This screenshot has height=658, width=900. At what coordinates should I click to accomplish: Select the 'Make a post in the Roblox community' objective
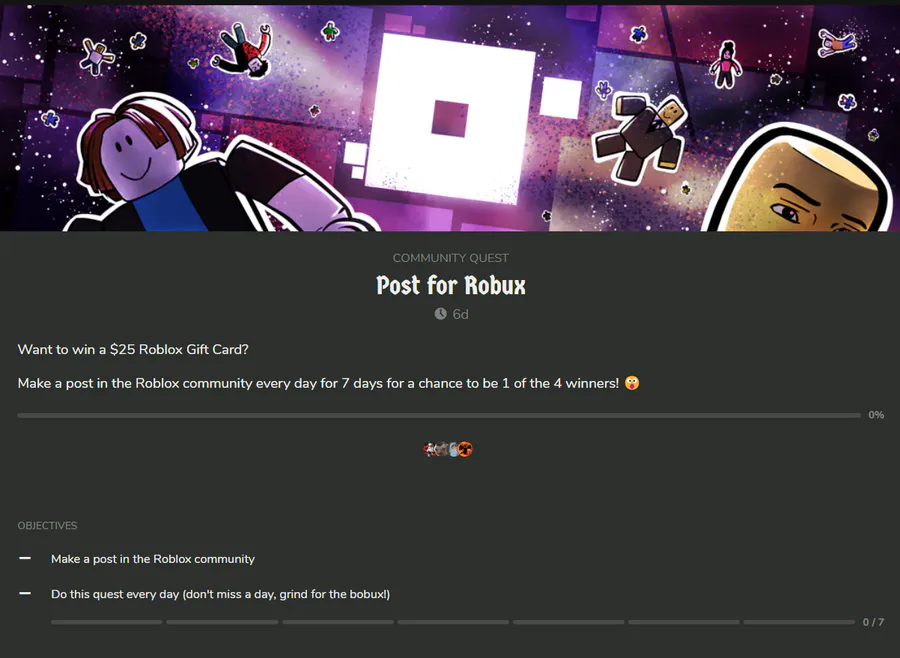point(153,559)
